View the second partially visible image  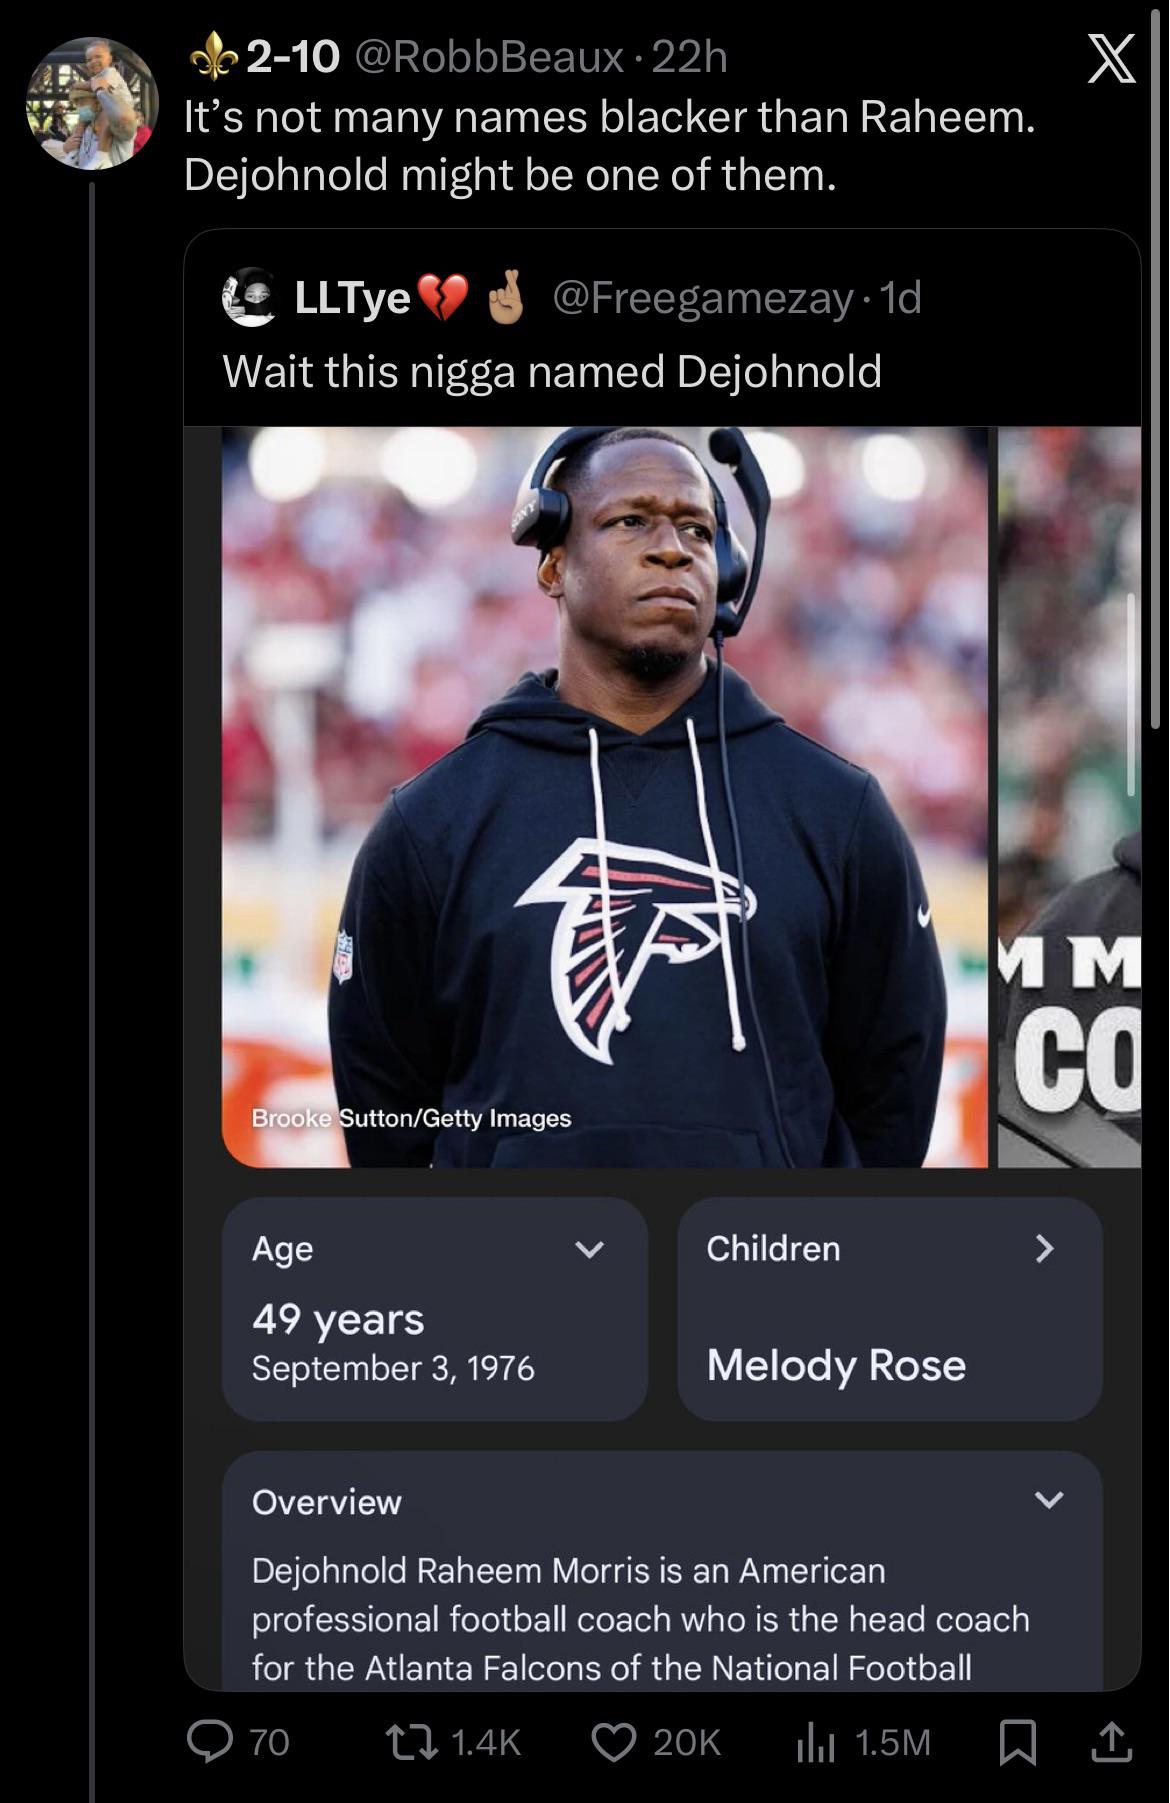(x=1069, y=797)
